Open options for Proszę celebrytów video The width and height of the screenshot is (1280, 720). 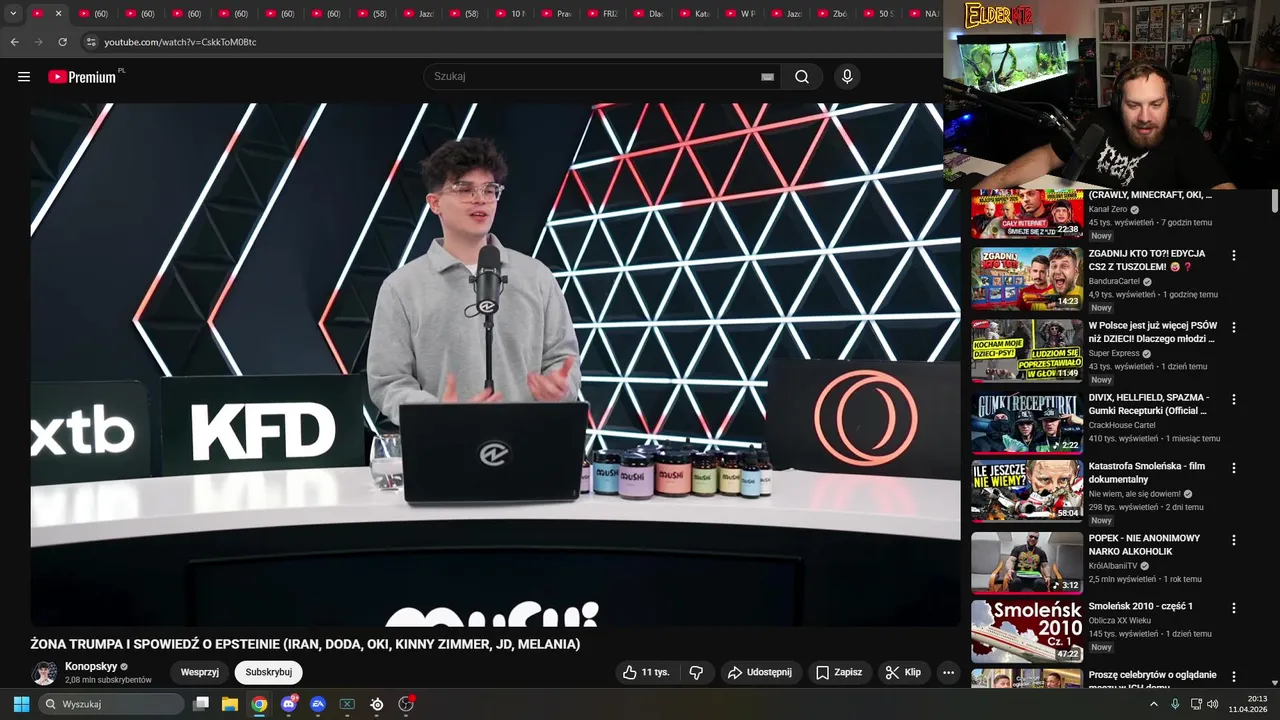1233,677
